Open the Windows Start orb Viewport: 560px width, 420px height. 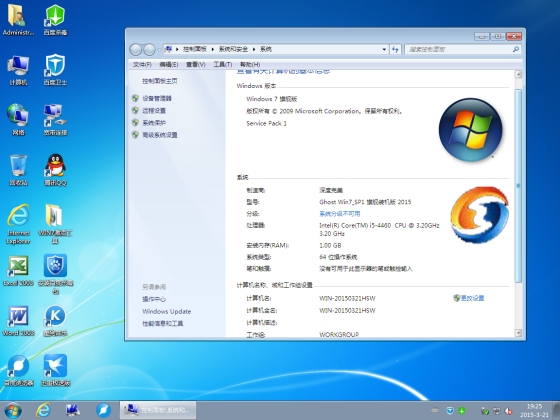(x=13, y=411)
